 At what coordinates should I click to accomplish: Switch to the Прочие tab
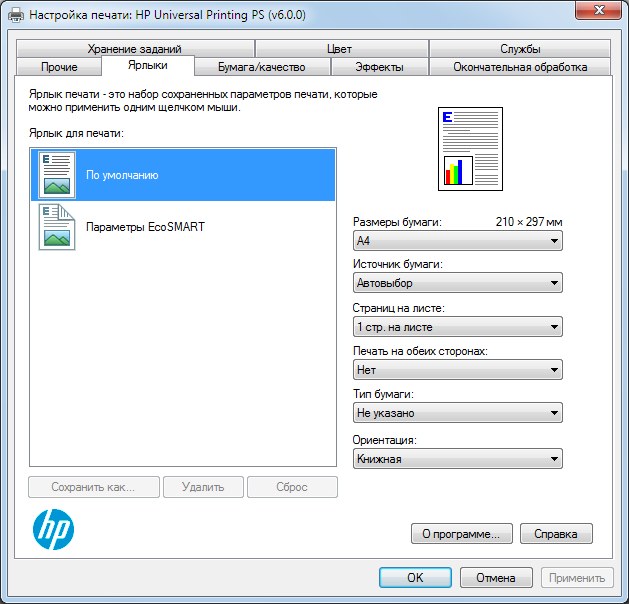tap(59, 67)
